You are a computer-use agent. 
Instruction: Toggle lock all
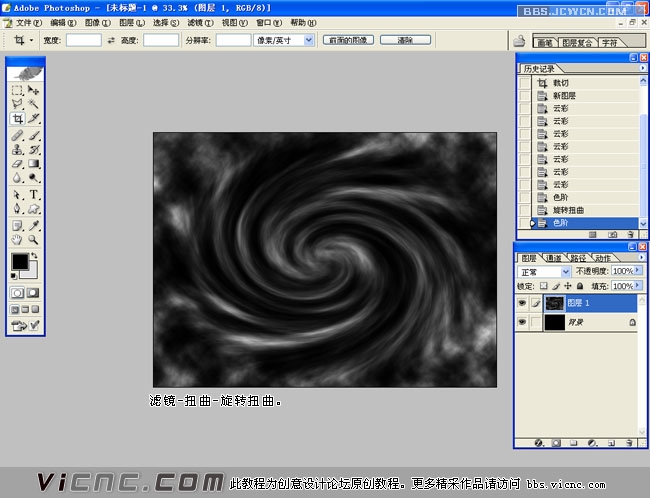pos(580,286)
